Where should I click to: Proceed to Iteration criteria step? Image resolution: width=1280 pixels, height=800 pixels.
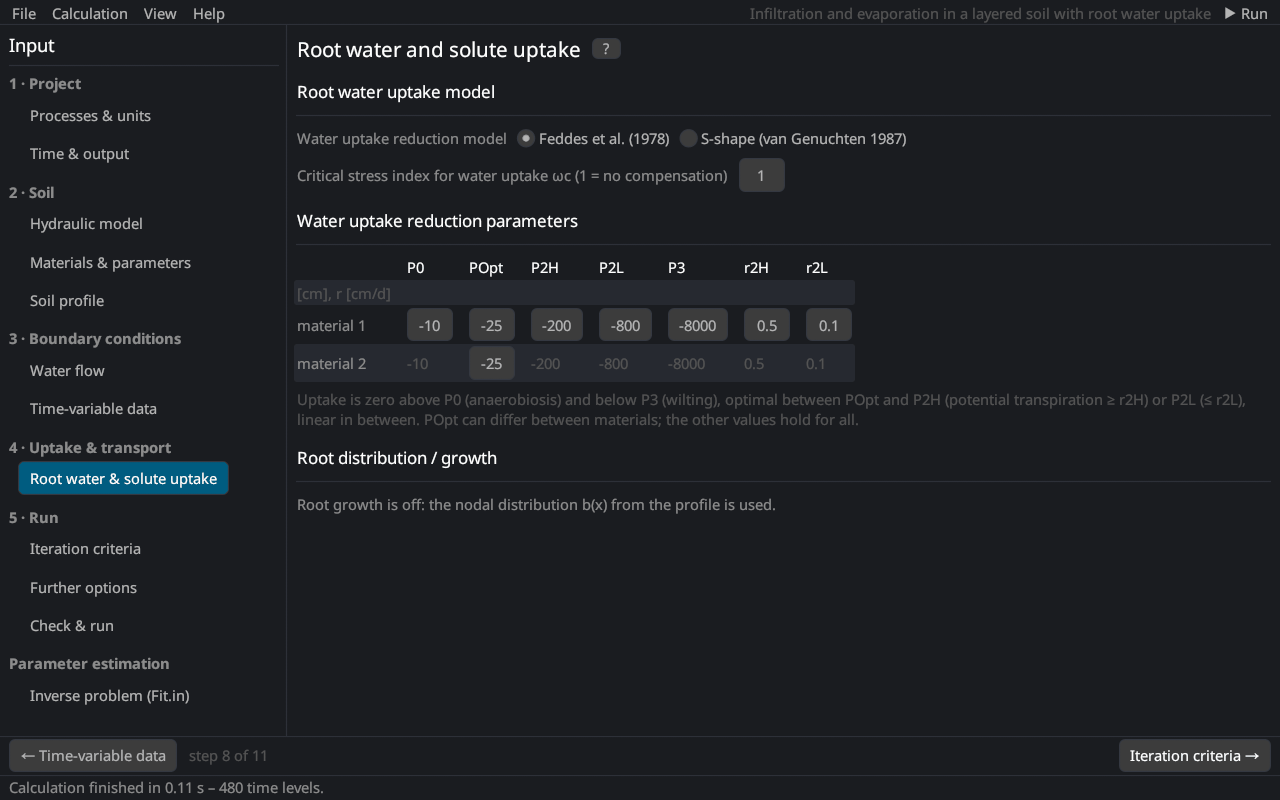[x=1194, y=756]
